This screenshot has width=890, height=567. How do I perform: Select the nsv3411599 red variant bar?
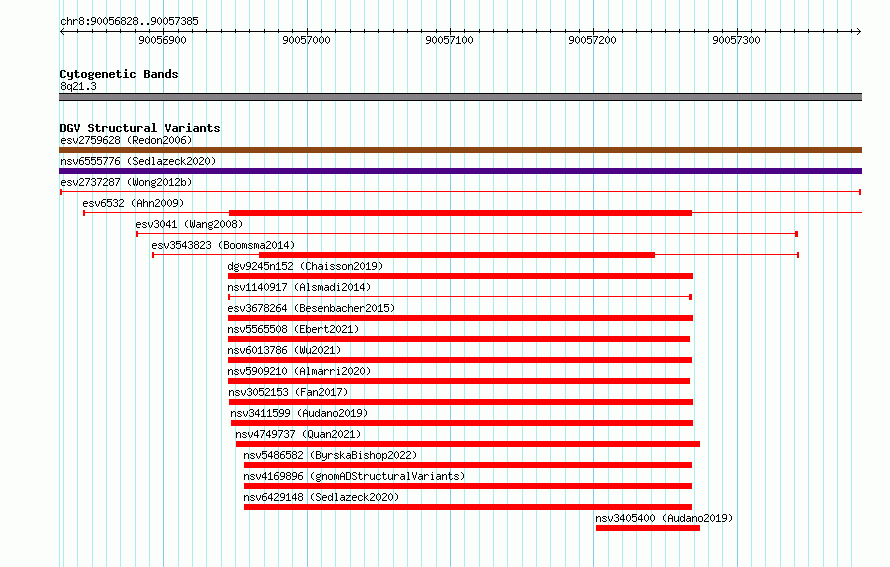click(x=462, y=423)
